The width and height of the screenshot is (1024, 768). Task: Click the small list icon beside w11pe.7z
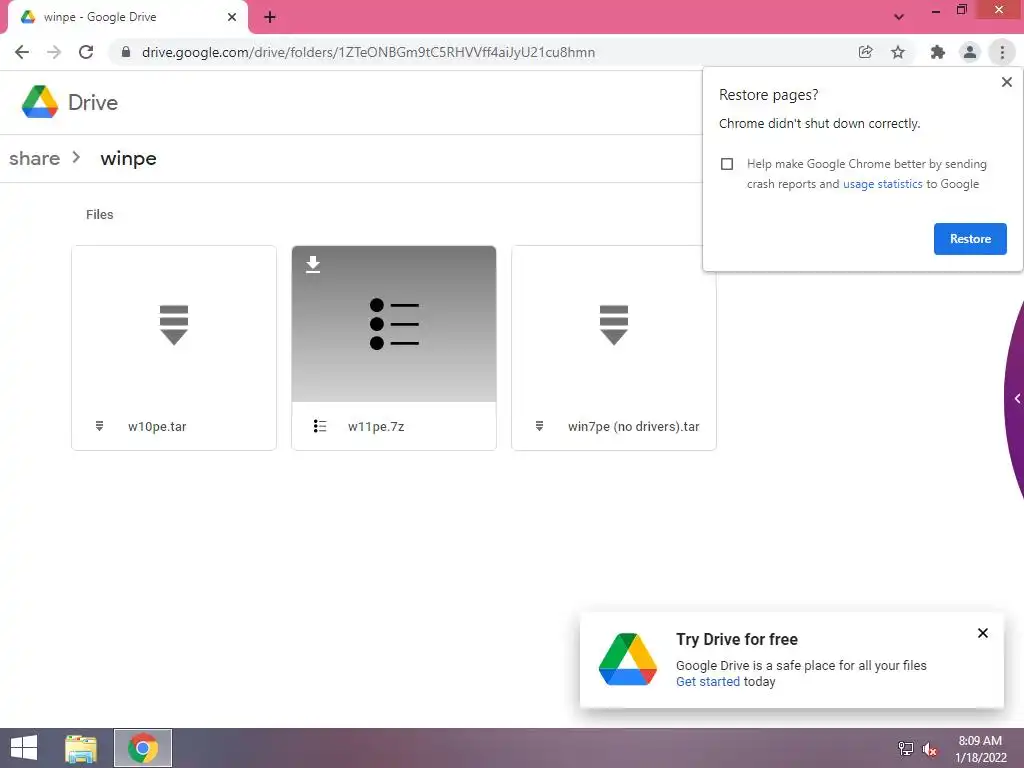[319, 426]
